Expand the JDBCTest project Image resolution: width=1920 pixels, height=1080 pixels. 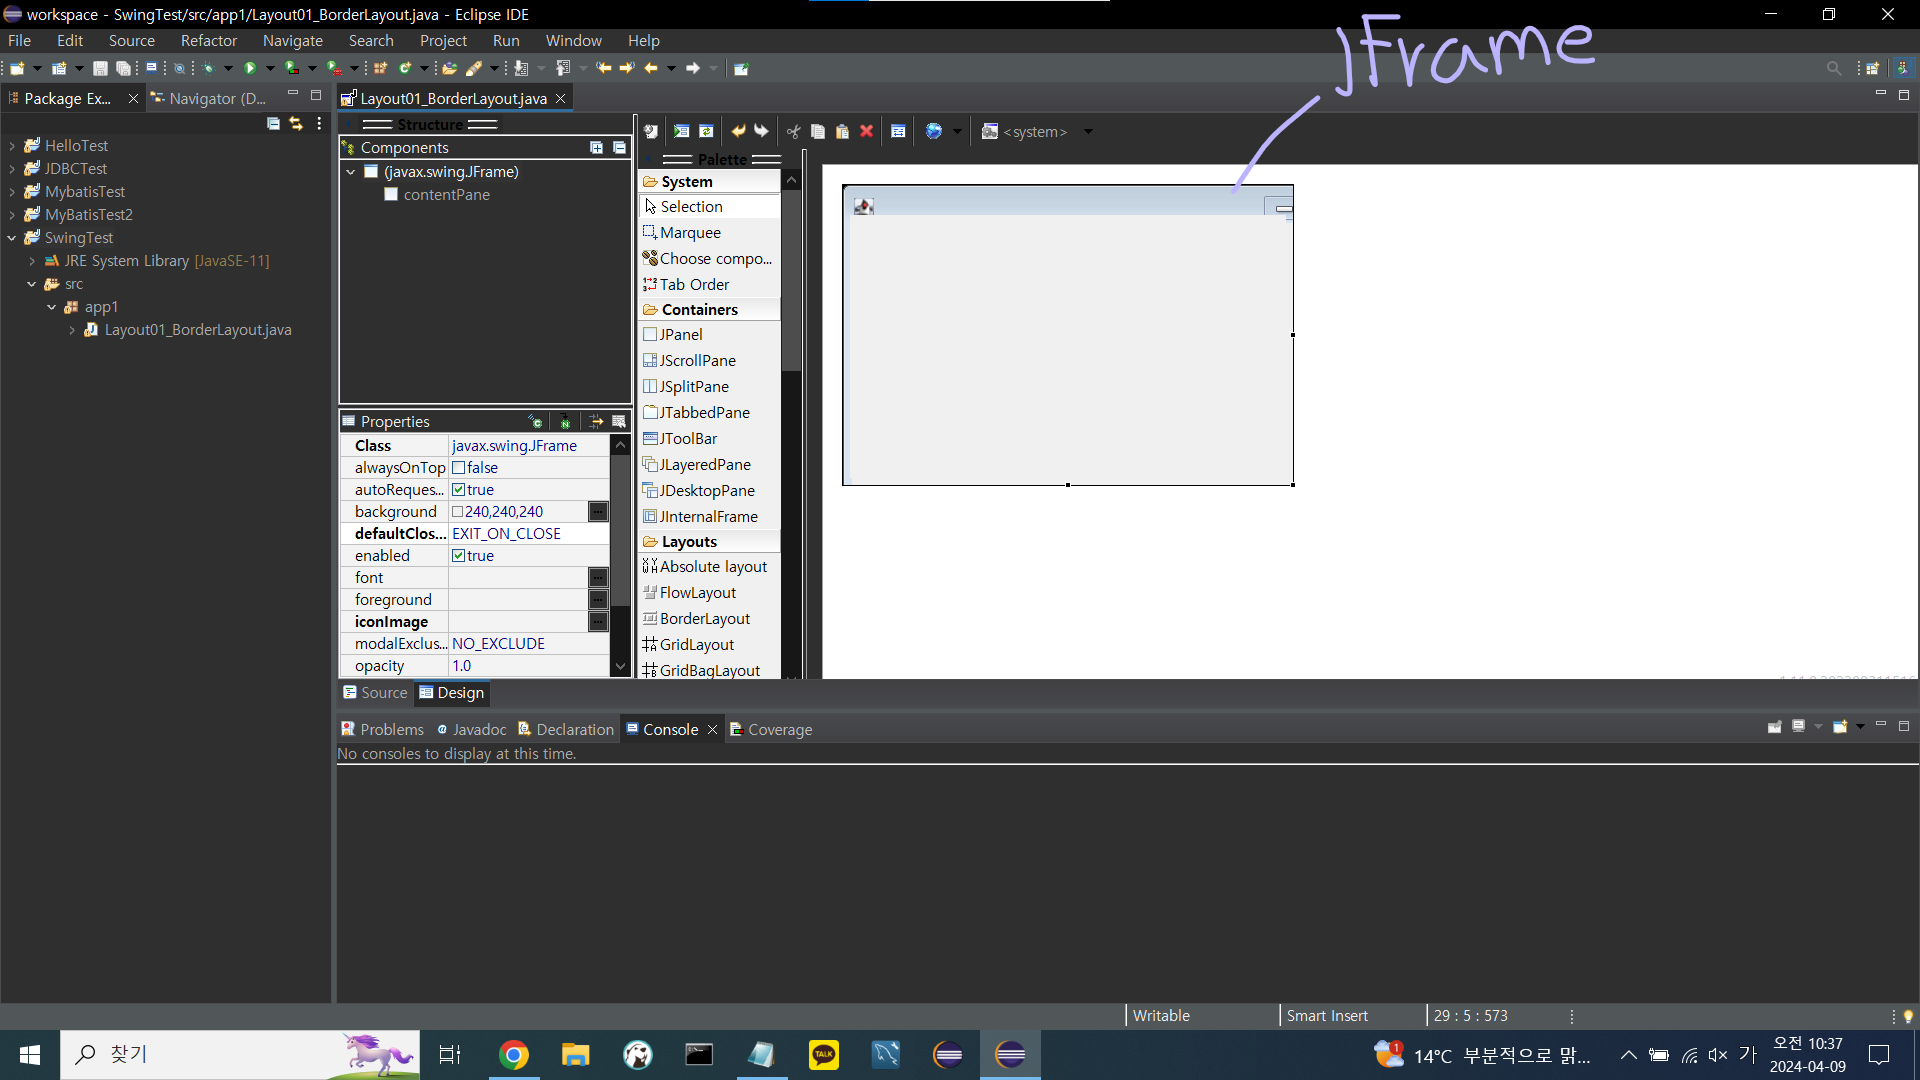[12, 169]
